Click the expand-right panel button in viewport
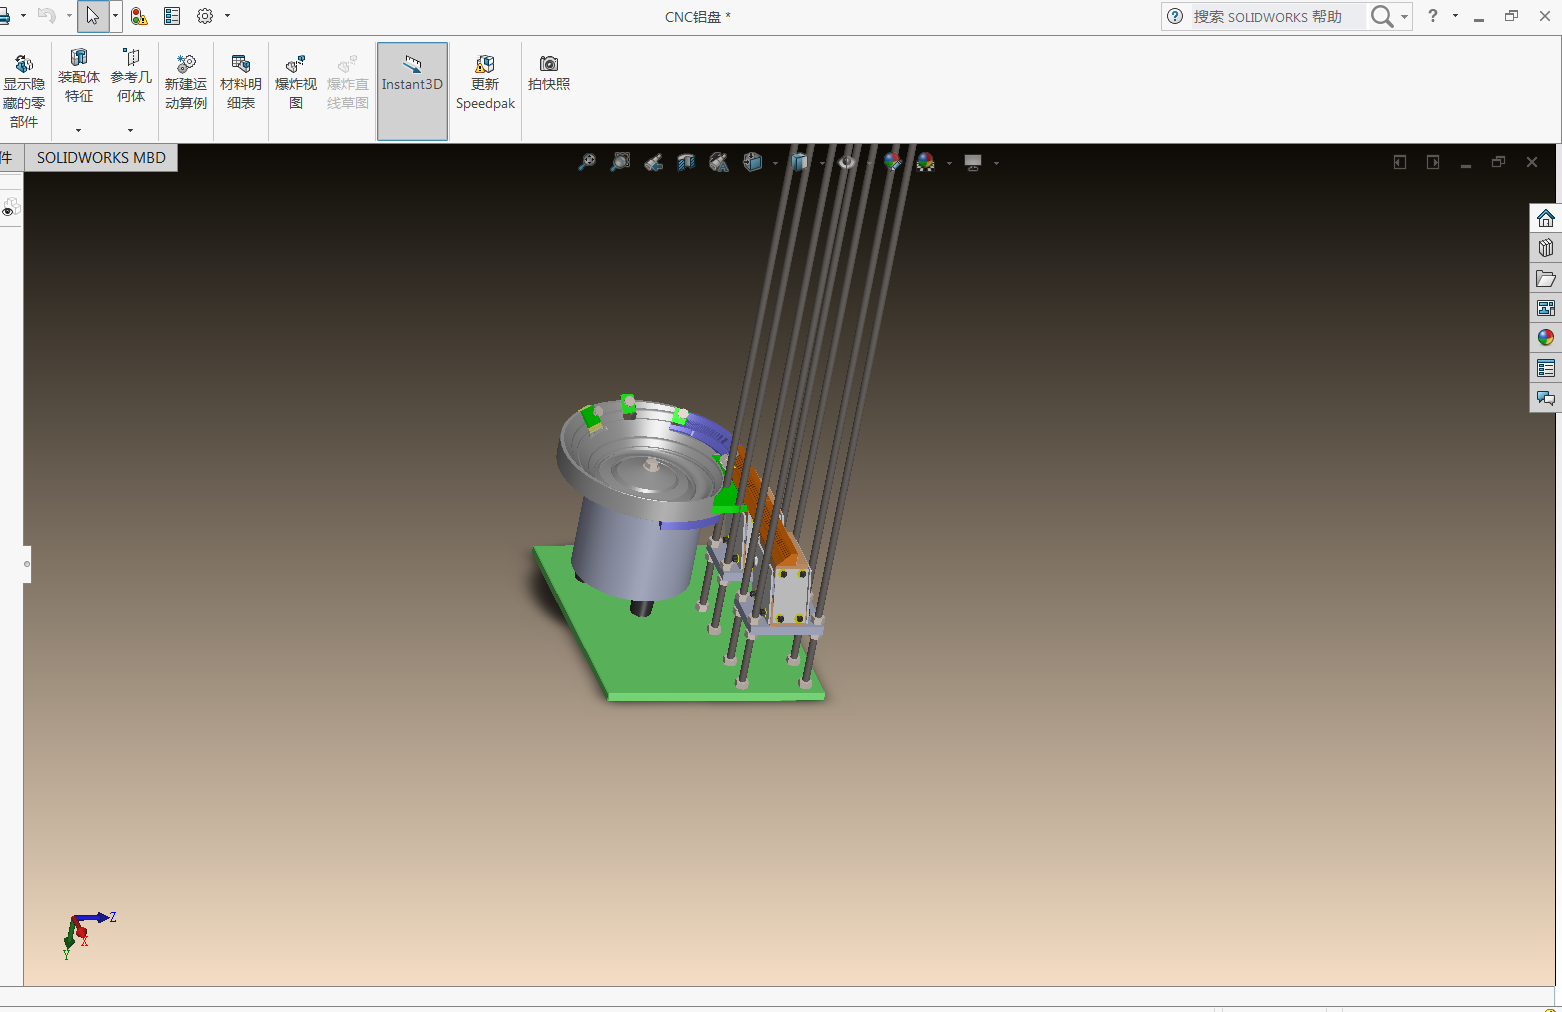The height and width of the screenshot is (1012, 1562). (1433, 162)
